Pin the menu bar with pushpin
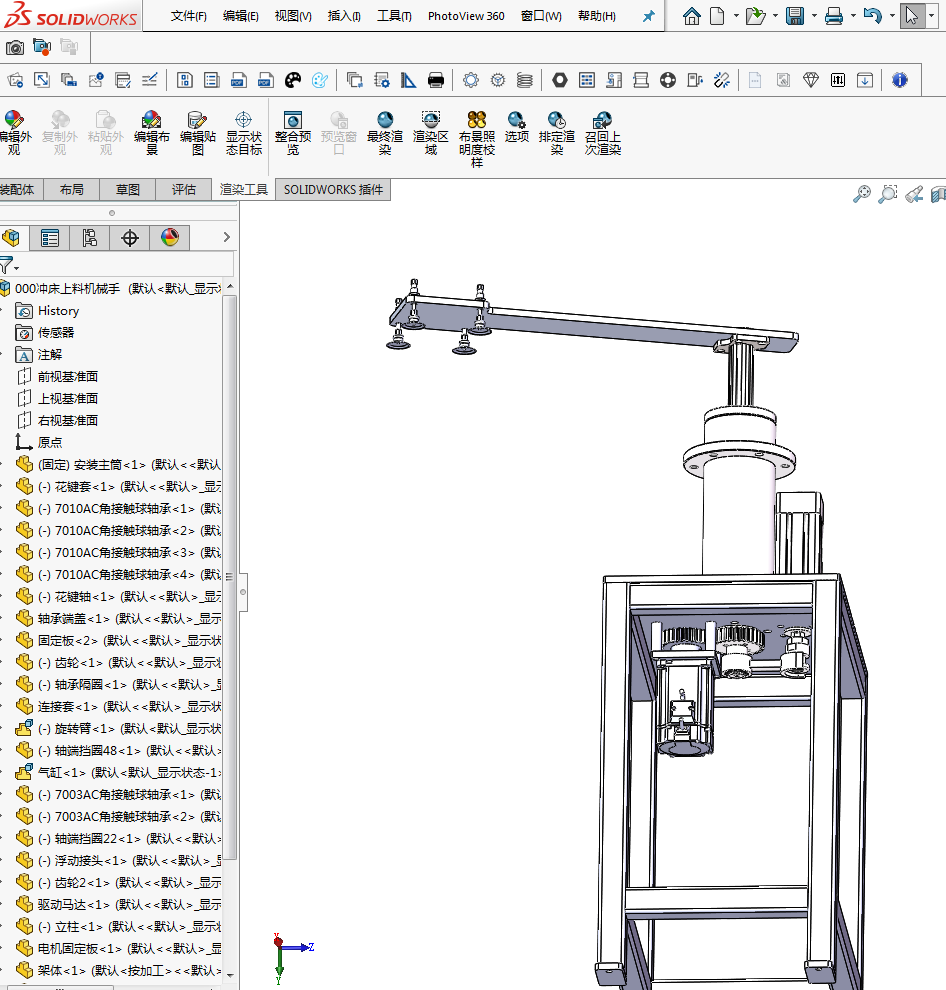The height and width of the screenshot is (990, 946). (649, 16)
